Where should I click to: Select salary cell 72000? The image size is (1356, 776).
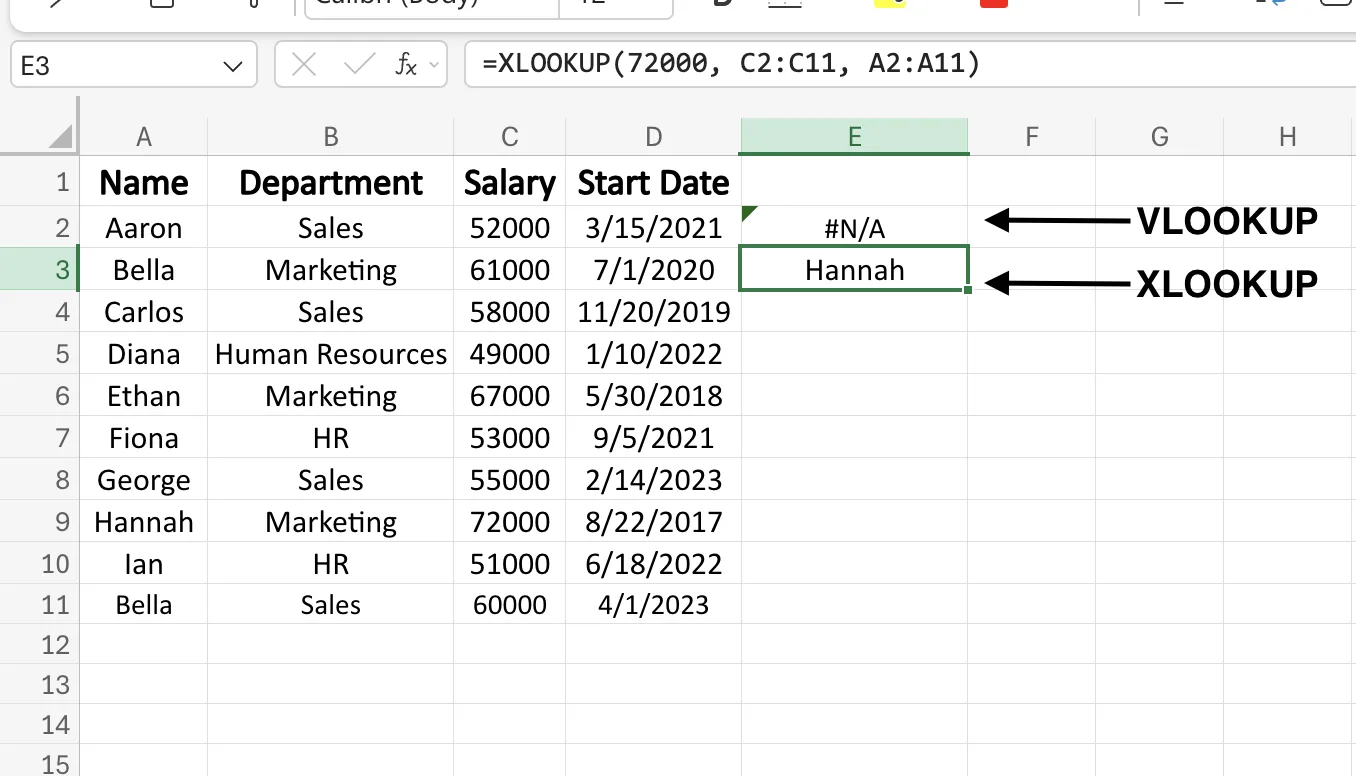click(510, 522)
